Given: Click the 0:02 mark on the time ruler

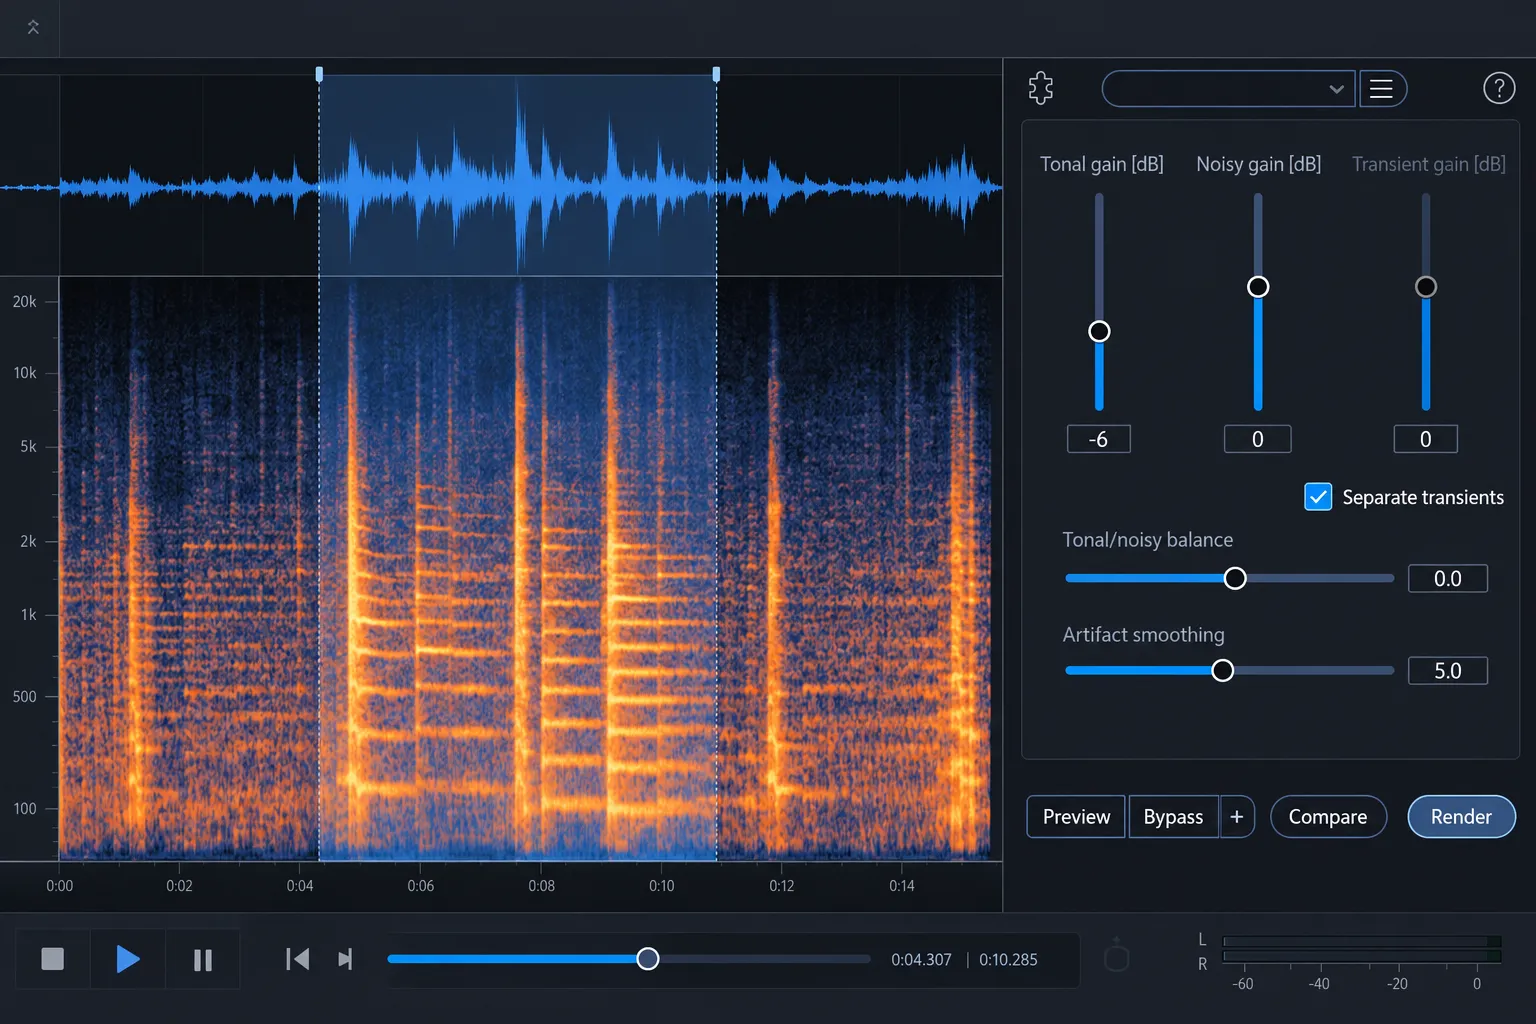Looking at the screenshot, I should [179, 886].
